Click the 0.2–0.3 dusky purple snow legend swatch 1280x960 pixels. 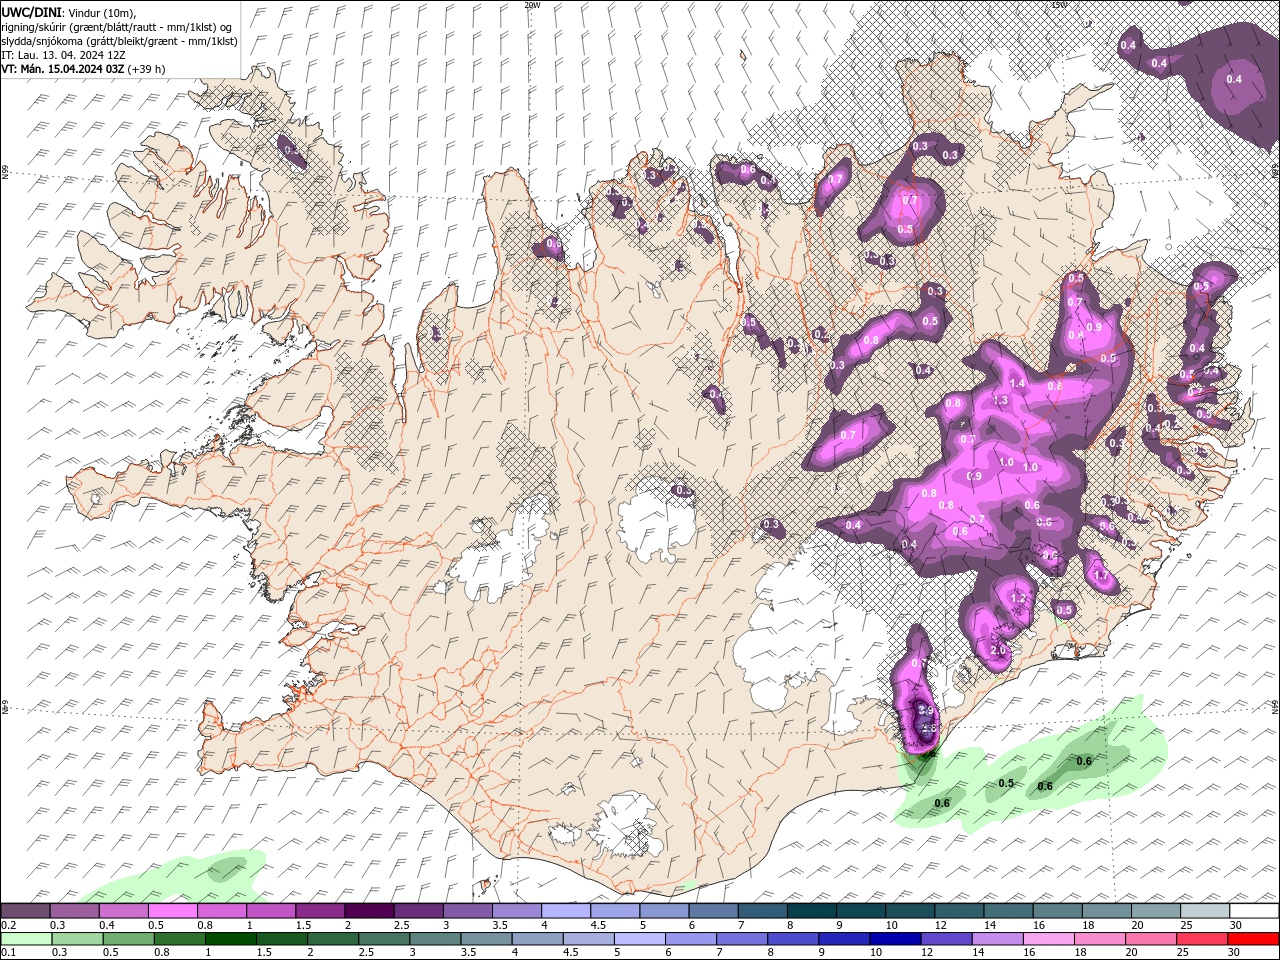[26, 911]
